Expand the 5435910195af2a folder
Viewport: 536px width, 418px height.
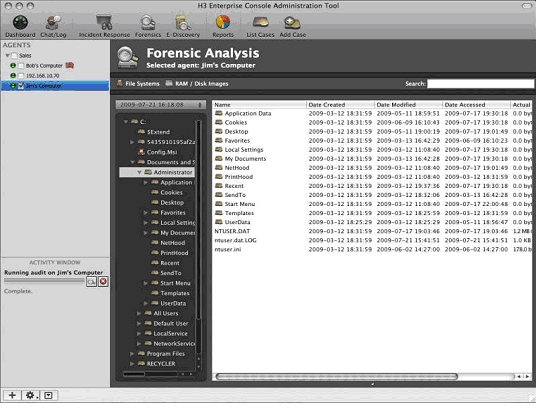[x=132, y=142]
